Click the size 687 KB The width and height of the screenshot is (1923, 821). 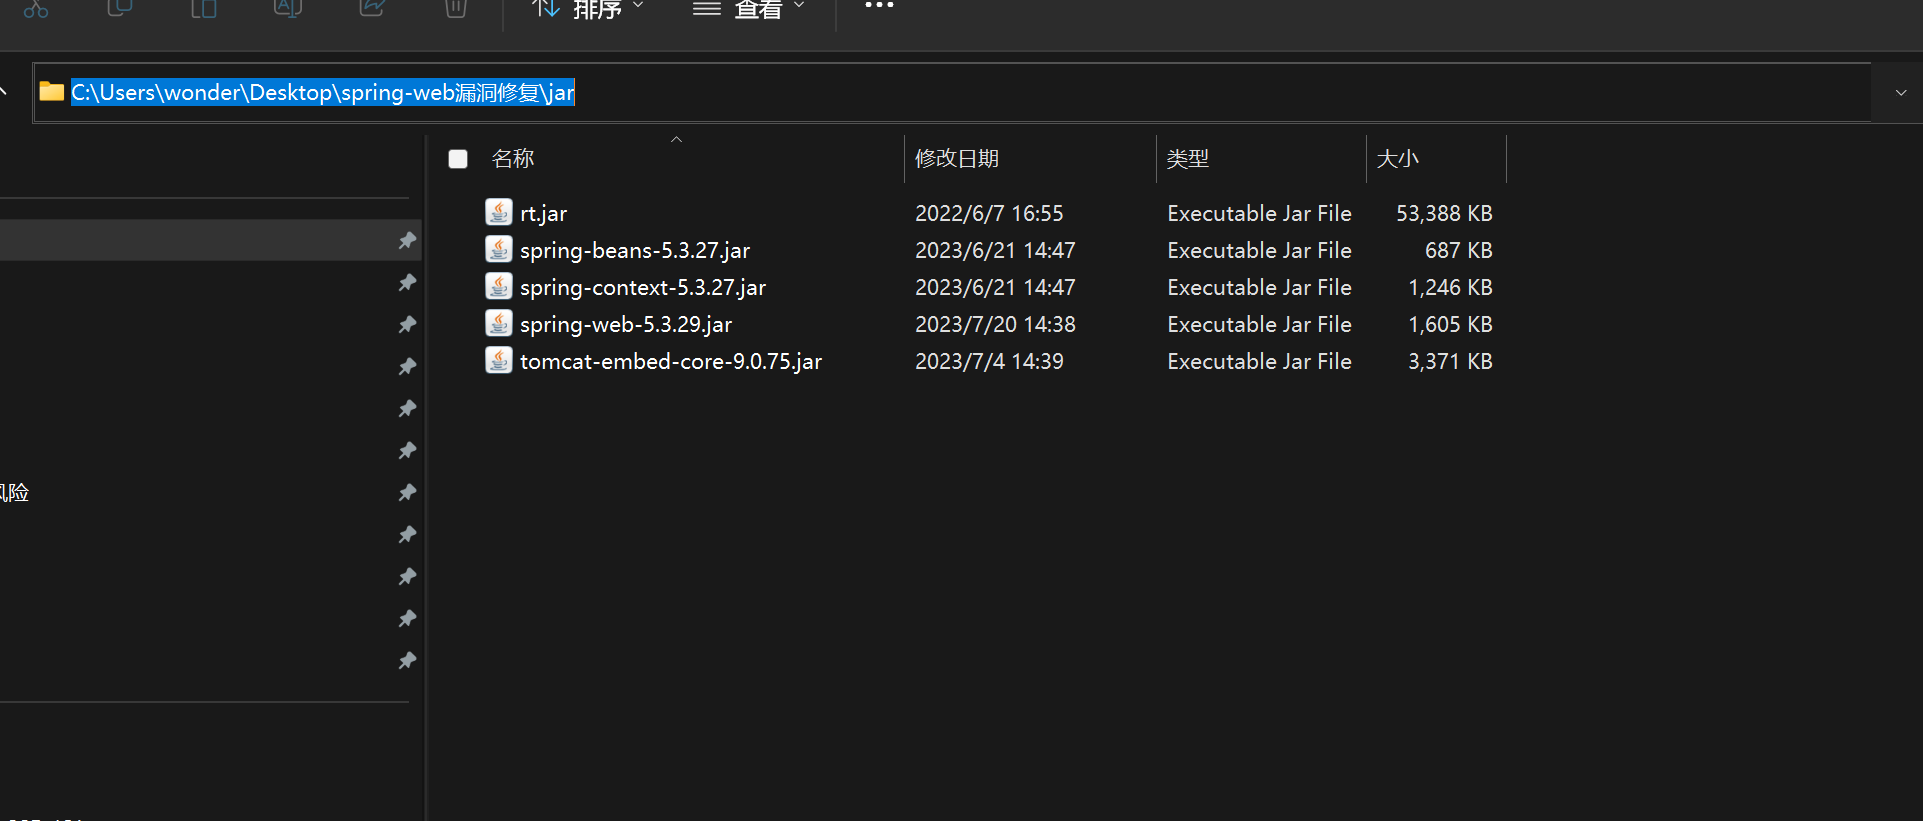point(1459,250)
